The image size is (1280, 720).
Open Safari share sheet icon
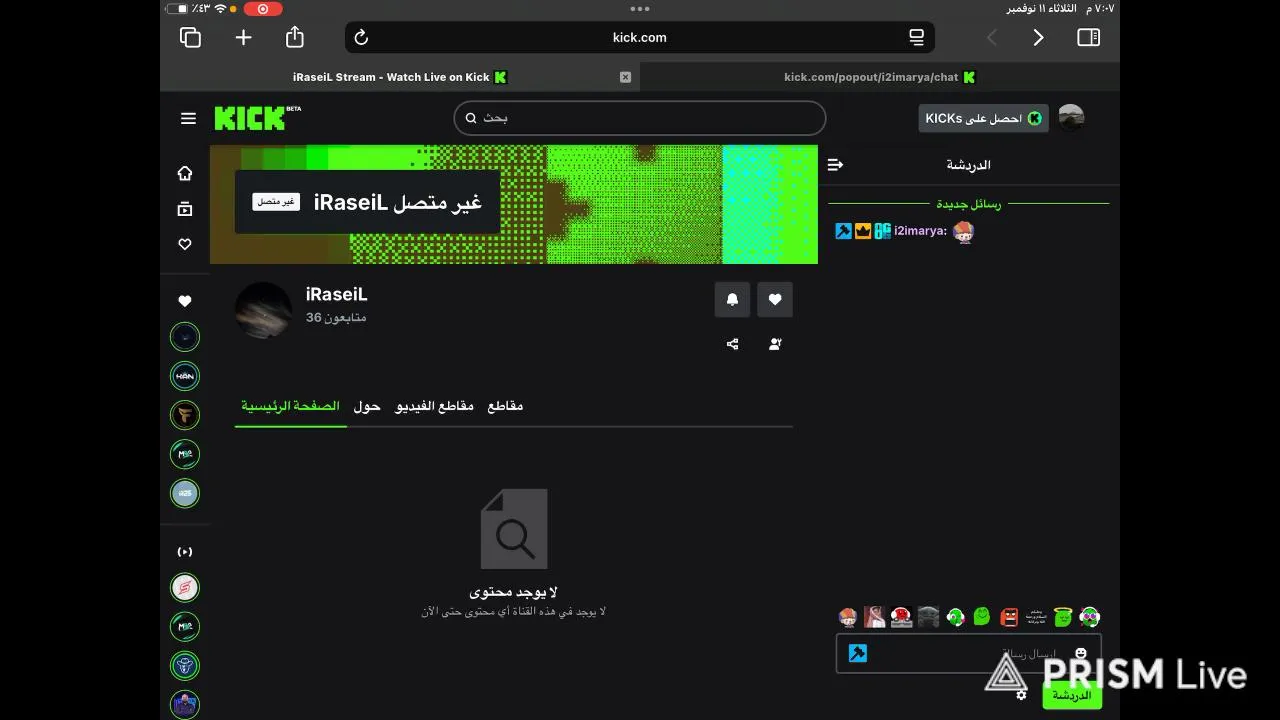(x=295, y=37)
